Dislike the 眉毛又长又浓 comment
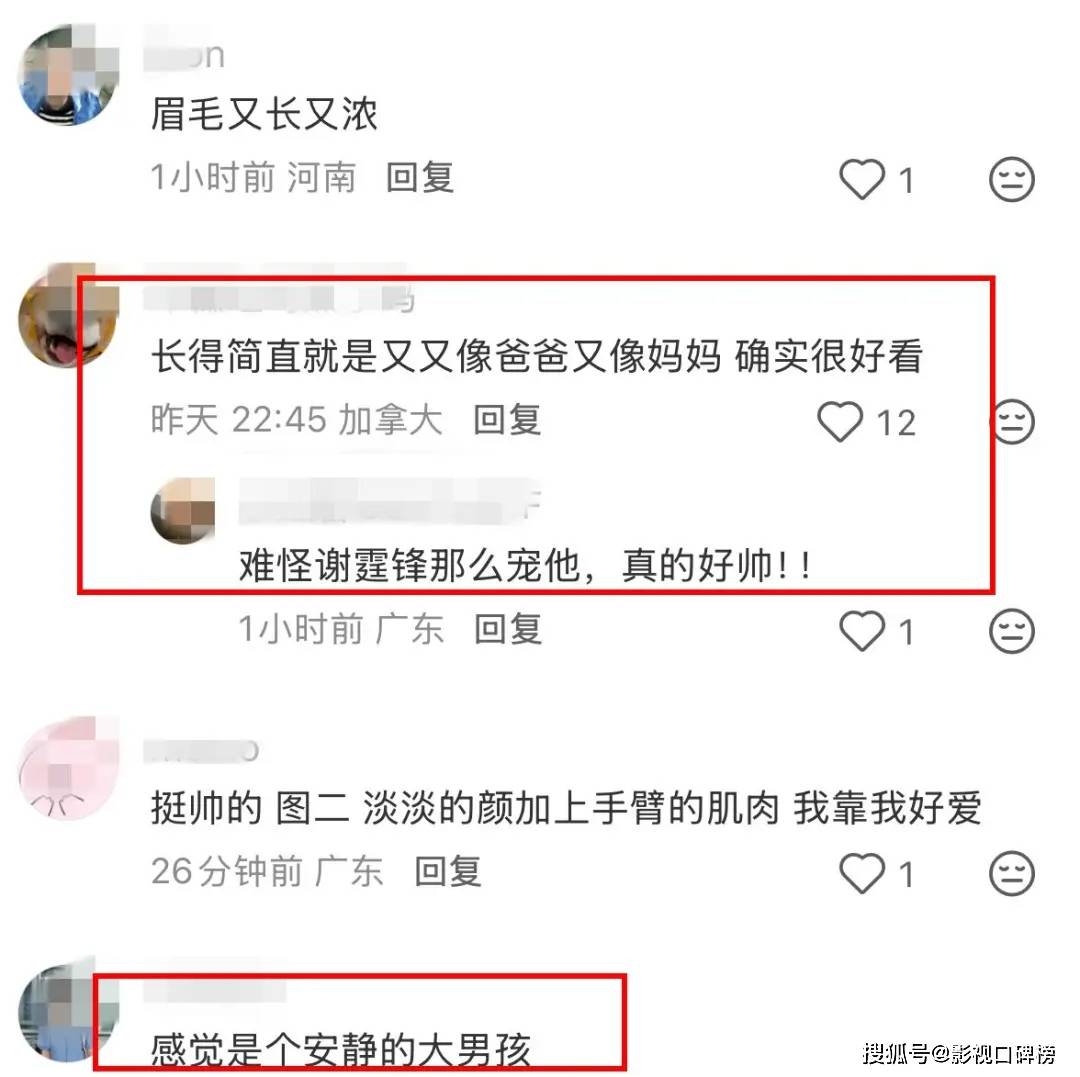 1011,179
